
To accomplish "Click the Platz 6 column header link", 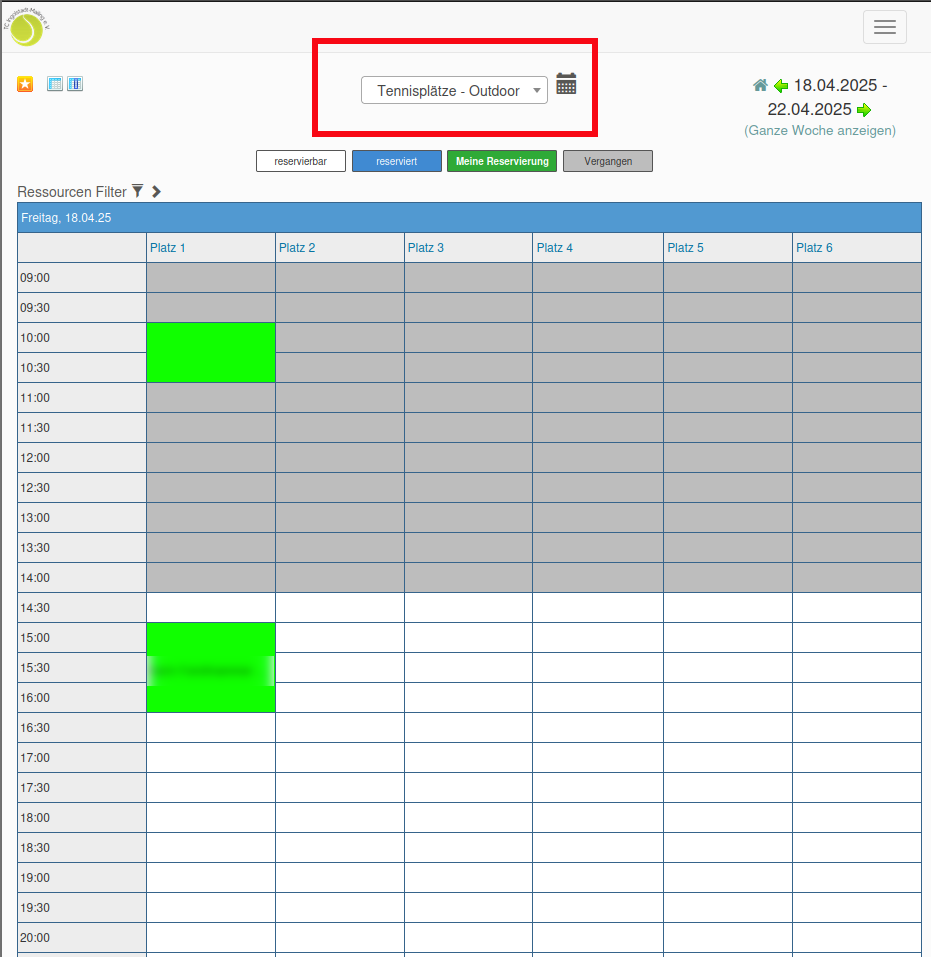I will click(x=814, y=247).
